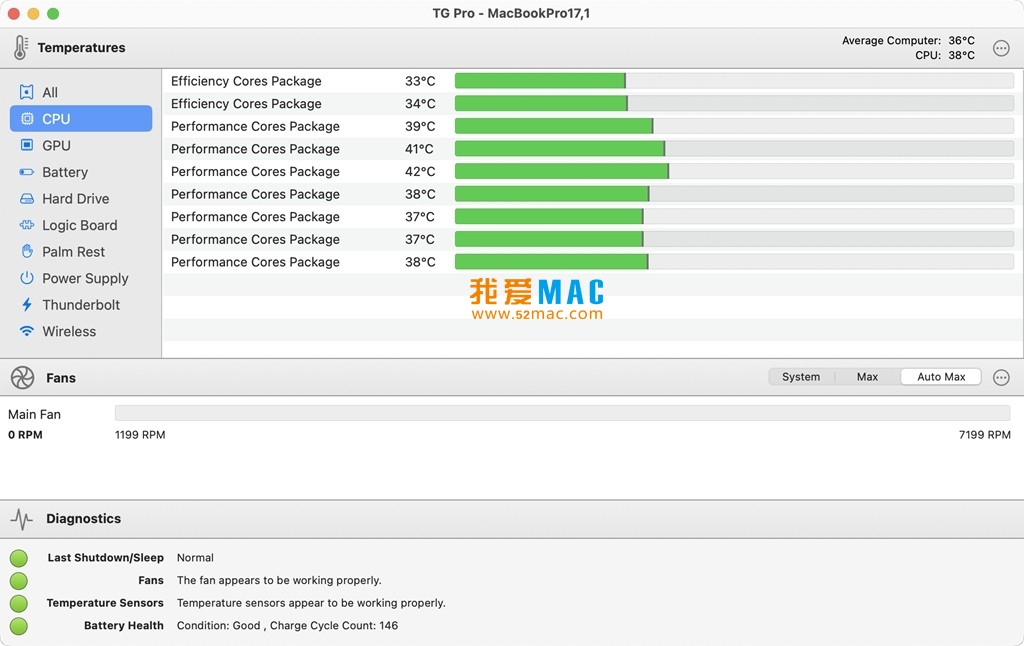This screenshot has height=646, width=1024.
Task: Show GPU temperature sensors
Action: pyautogui.click(x=56, y=146)
